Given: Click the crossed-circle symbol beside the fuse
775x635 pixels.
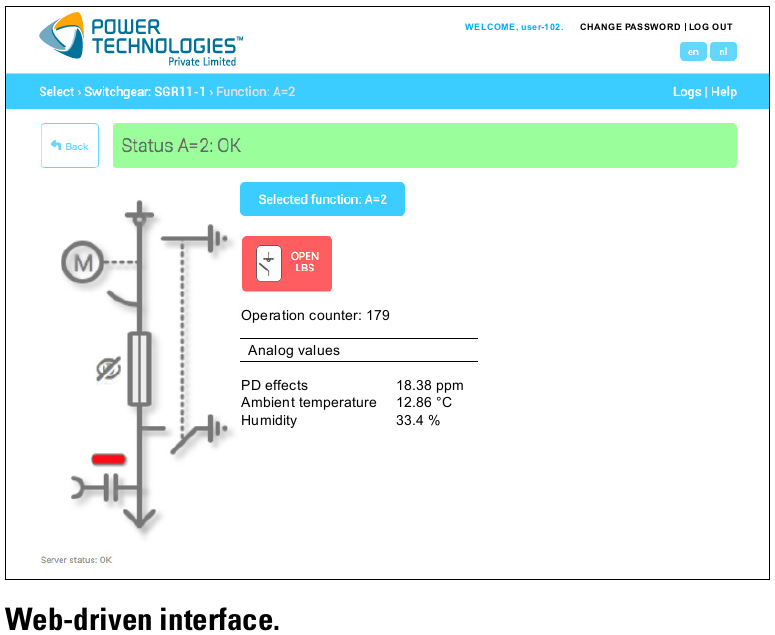Looking at the screenshot, I should 107,369.
